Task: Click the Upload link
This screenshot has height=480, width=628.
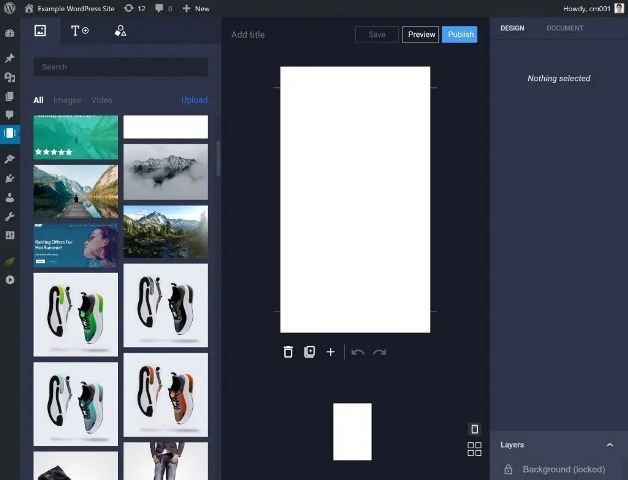Action: (x=194, y=100)
